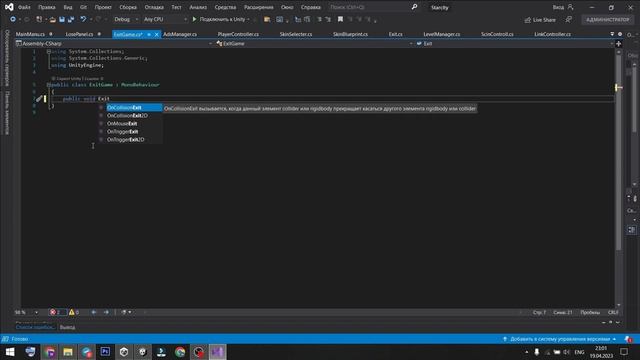This screenshot has height=360, width=640.
Task: Switch to the SkinBlueprint.cs tab
Action: tap(350, 34)
